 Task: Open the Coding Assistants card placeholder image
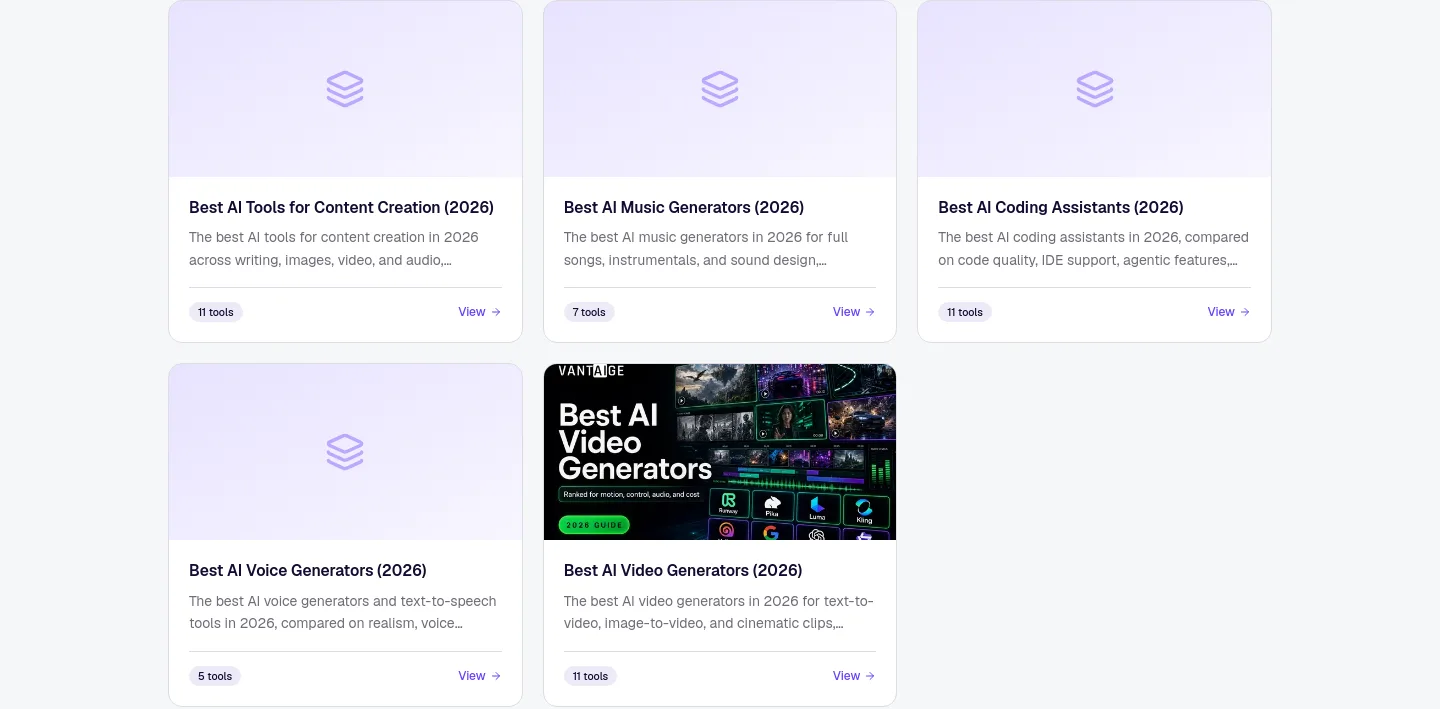point(1094,89)
